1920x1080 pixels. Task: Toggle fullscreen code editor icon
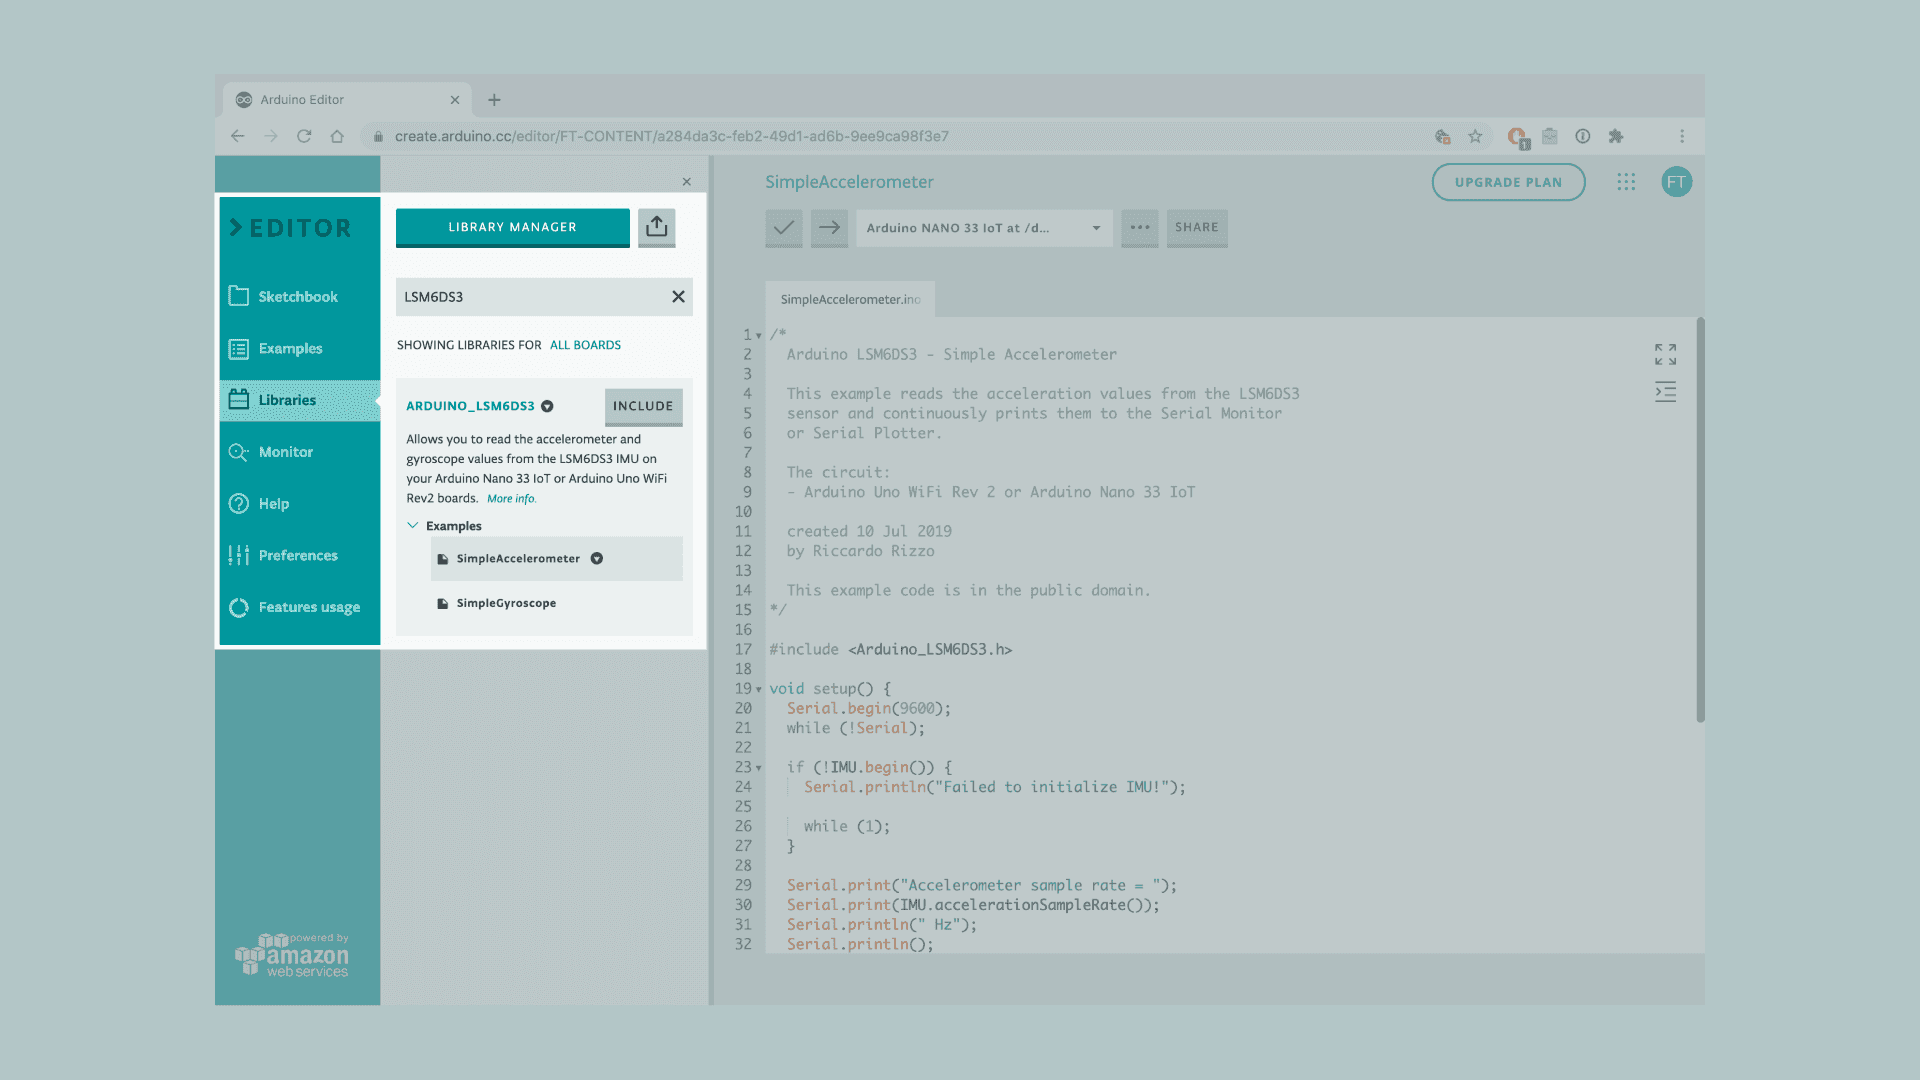[x=1665, y=354]
